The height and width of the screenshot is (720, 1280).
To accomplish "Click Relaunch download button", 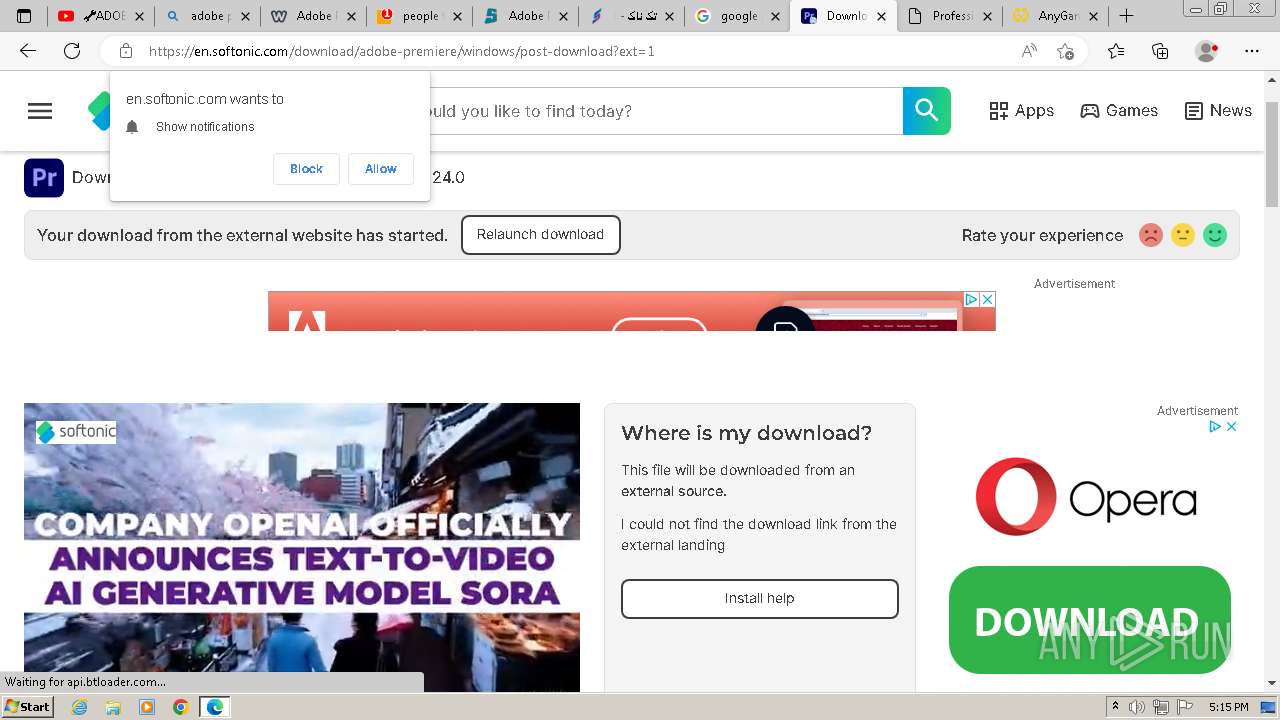I will coord(540,235).
